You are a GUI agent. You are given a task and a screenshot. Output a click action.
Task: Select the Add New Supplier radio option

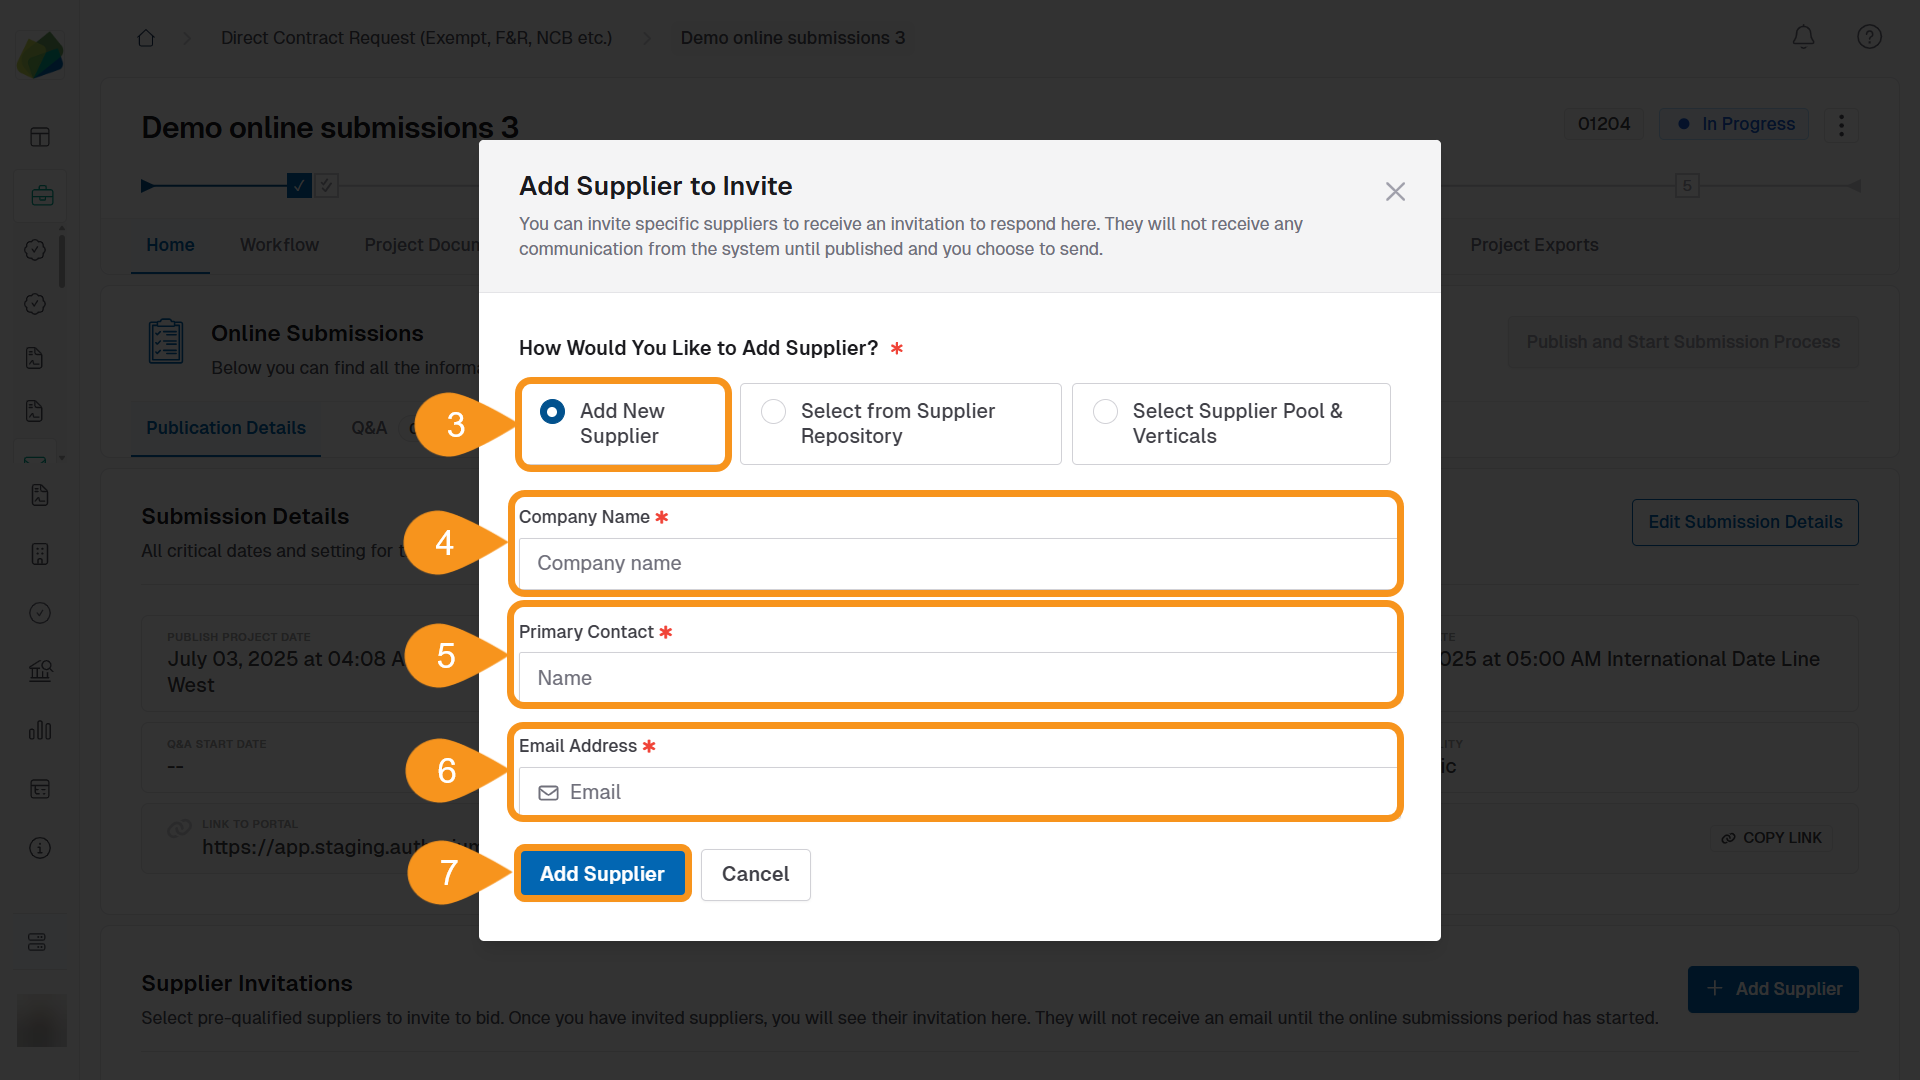tap(552, 412)
